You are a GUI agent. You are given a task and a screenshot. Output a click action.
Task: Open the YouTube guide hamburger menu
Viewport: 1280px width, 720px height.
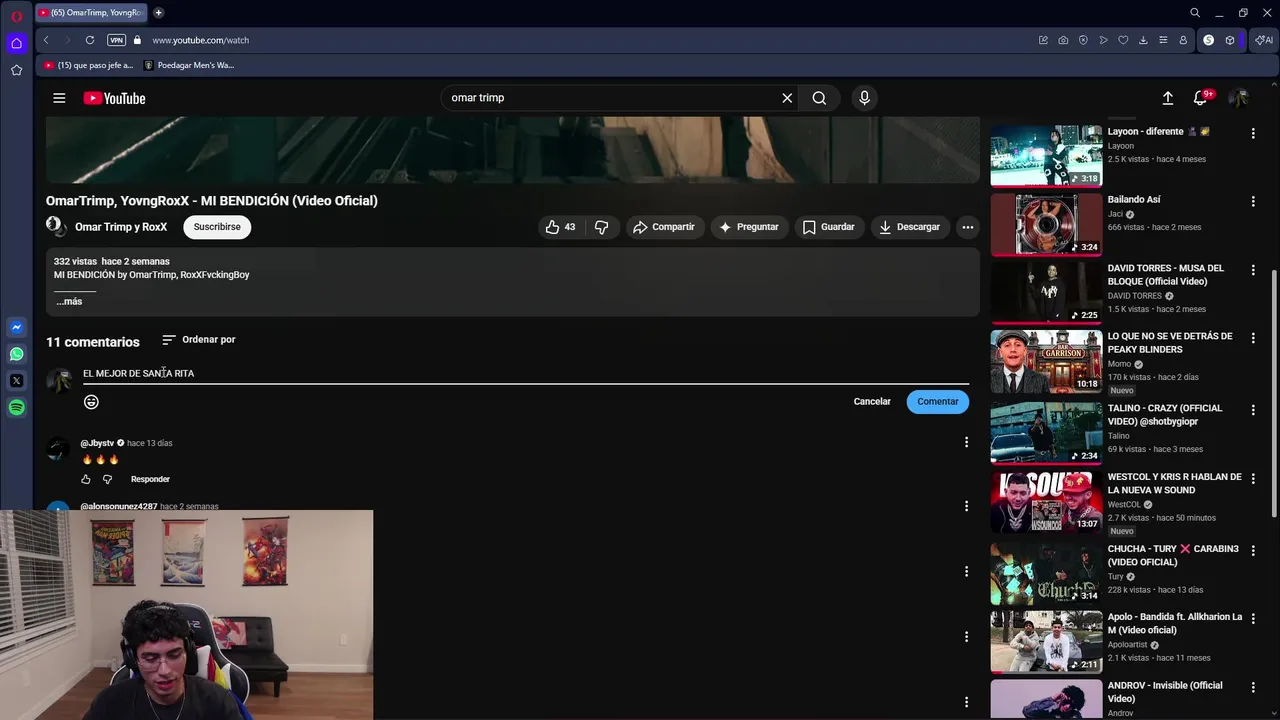(x=59, y=98)
